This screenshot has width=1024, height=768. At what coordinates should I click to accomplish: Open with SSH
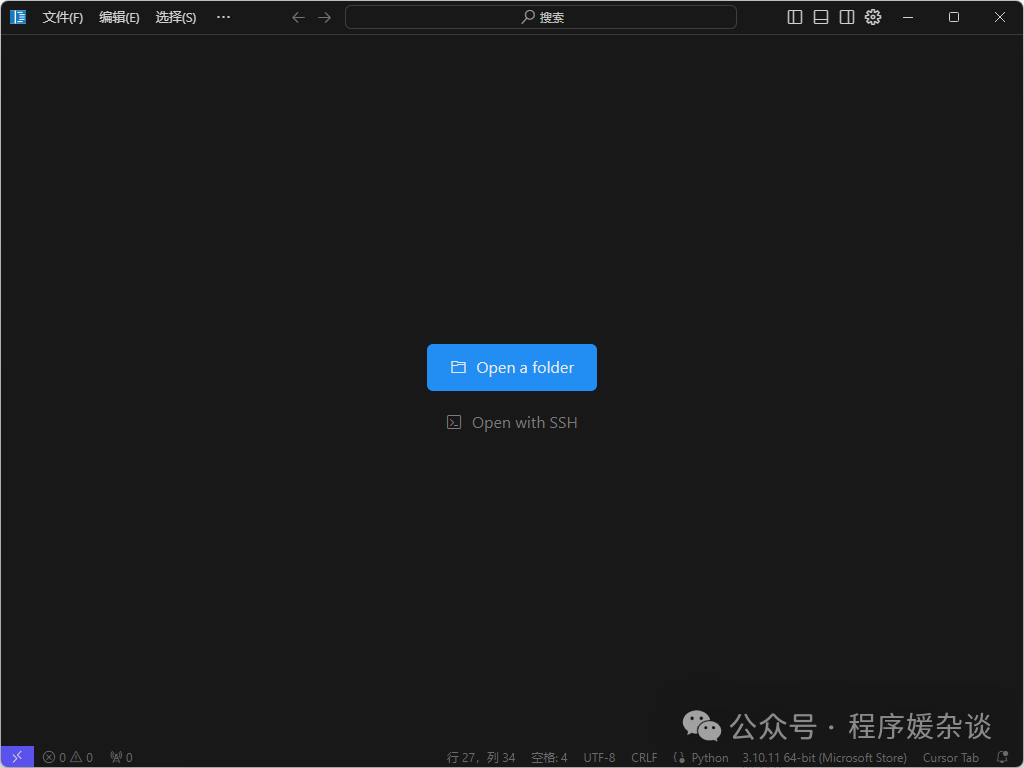click(x=511, y=422)
